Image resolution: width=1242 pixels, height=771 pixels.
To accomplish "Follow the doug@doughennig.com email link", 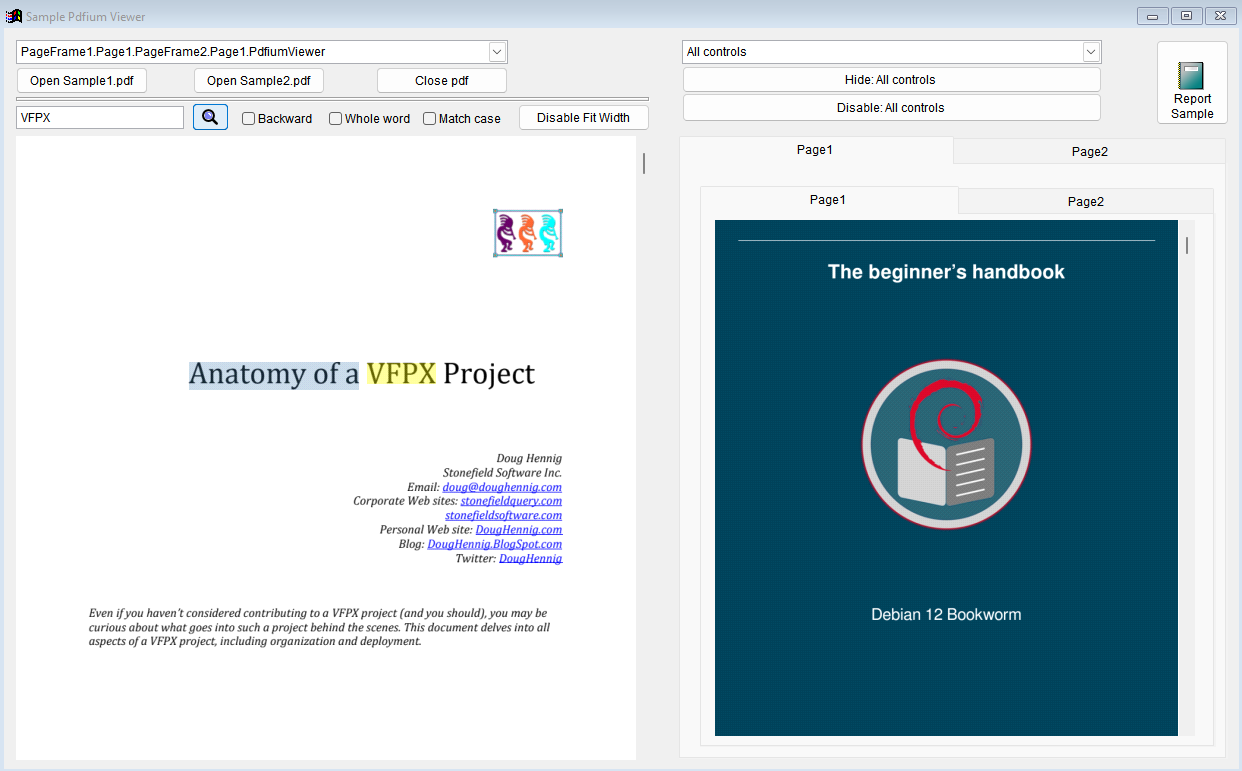I will [x=502, y=487].
